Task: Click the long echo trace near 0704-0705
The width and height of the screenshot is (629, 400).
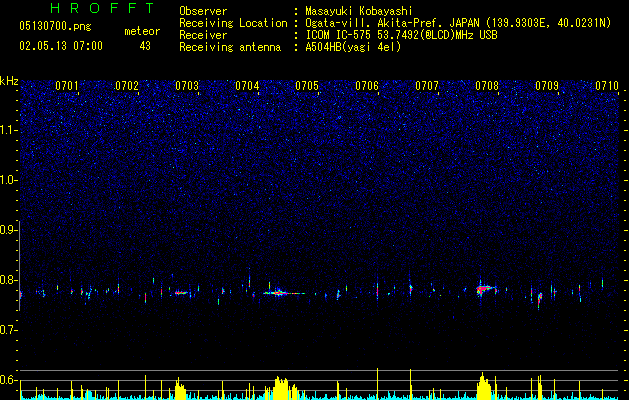Action: click(x=284, y=293)
